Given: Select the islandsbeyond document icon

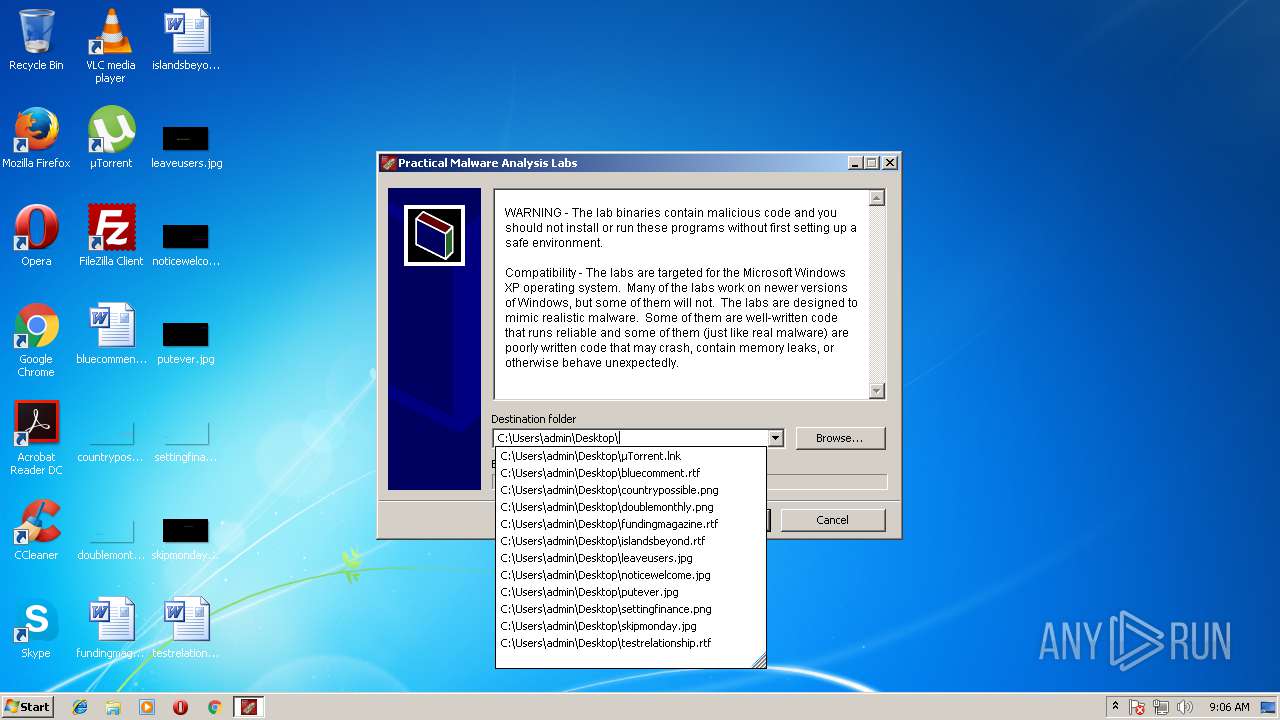Looking at the screenshot, I should click(186, 40).
